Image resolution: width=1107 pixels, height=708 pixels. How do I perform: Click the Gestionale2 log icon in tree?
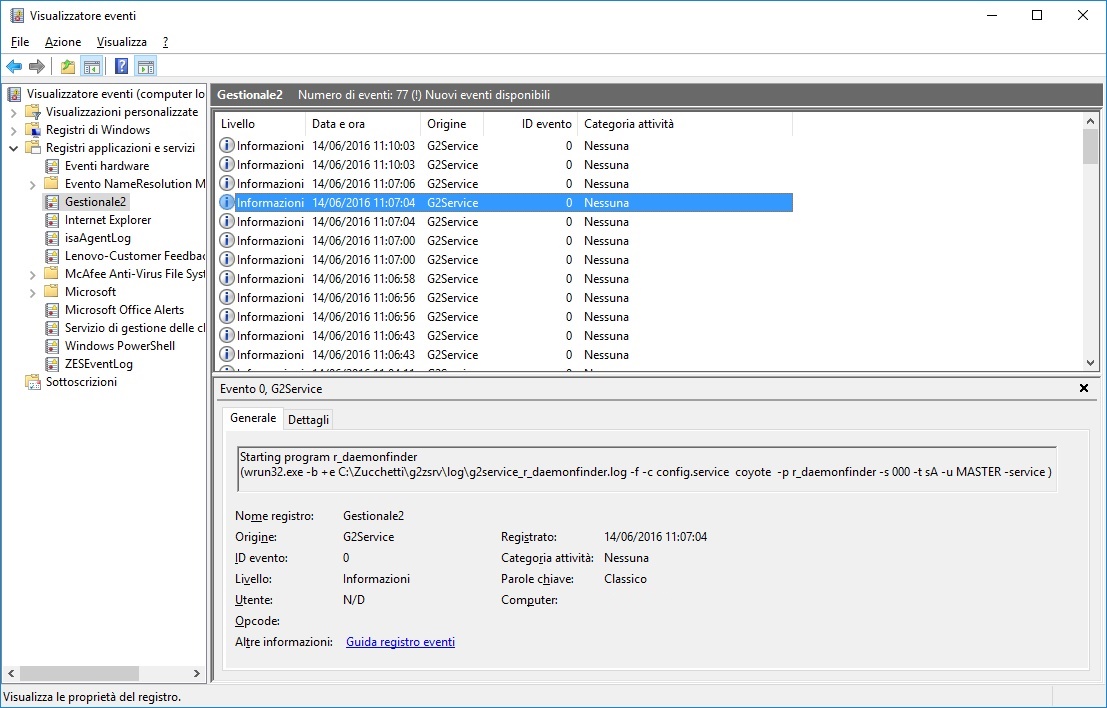tap(52, 202)
